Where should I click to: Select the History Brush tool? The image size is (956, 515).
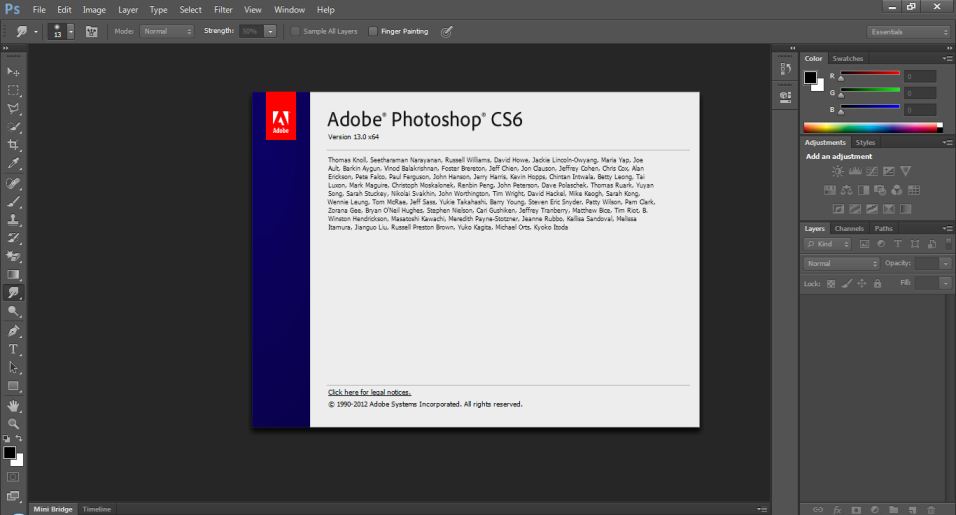13,238
